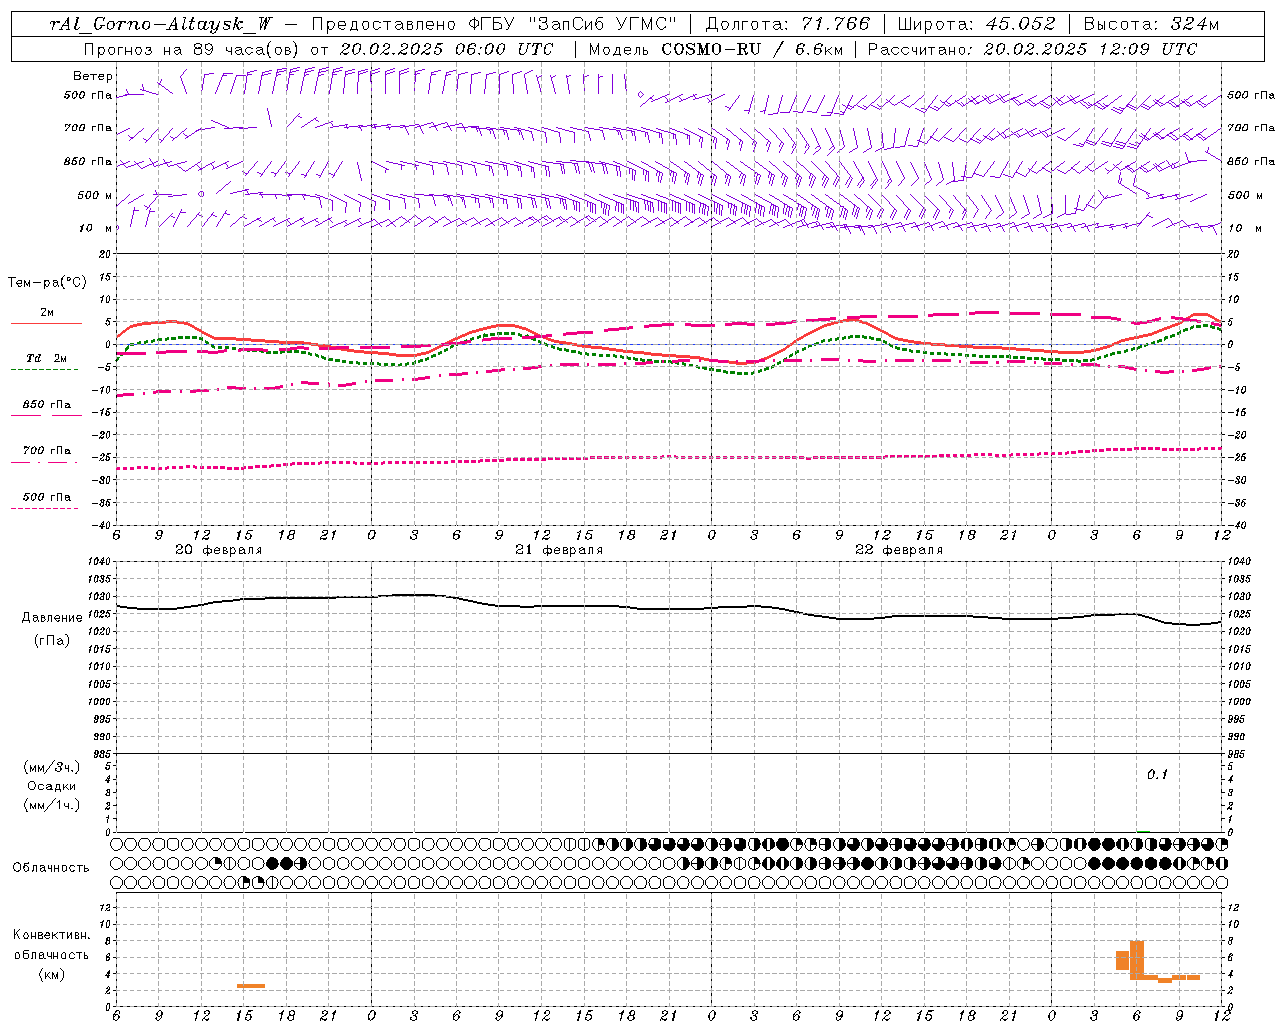The image size is (1280, 1024).
Task: Click the text Предоставлено ФГБУ "ЗапСиб УГМС"
Action: (494, 24)
